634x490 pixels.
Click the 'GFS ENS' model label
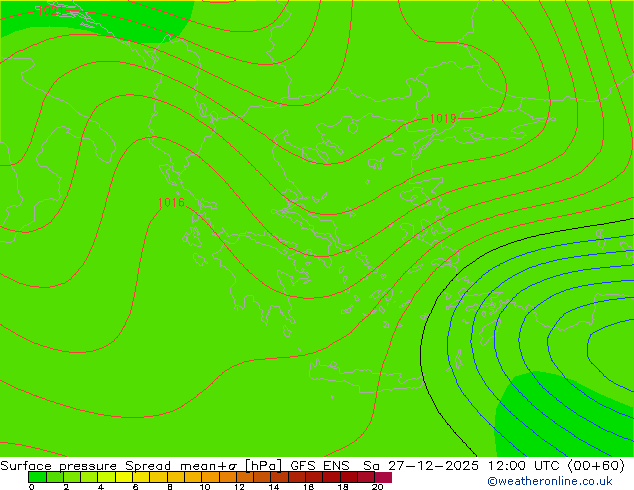click(x=320, y=466)
